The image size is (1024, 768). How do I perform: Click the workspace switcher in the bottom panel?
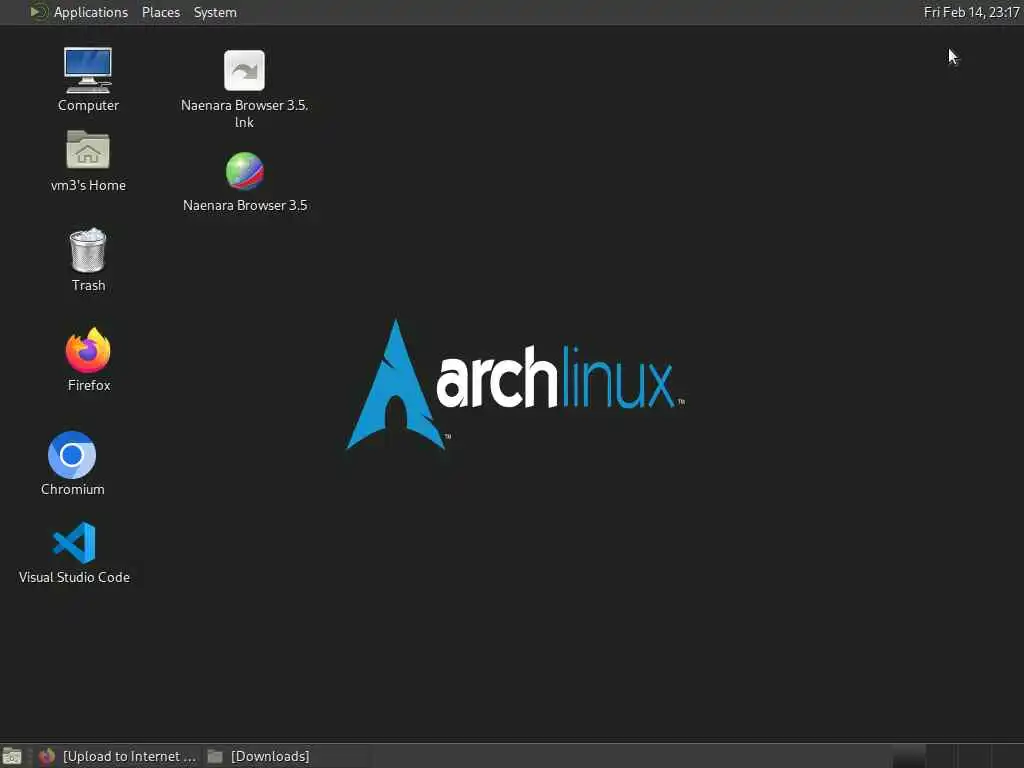(957, 756)
